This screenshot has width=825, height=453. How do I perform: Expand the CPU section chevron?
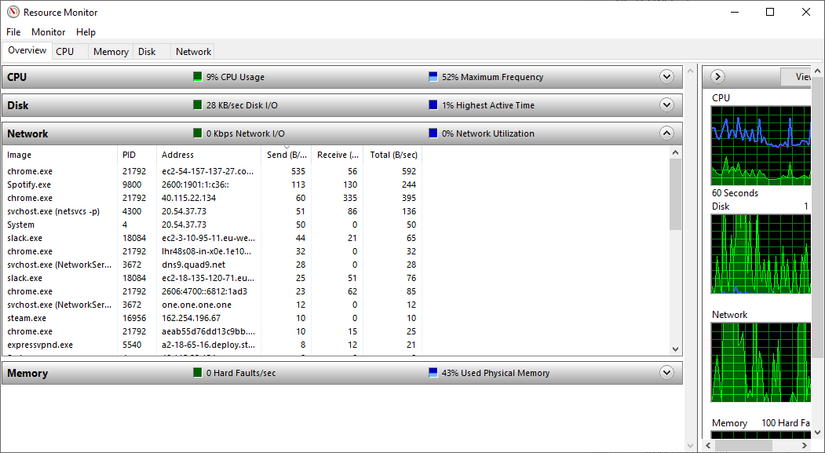pos(667,77)
